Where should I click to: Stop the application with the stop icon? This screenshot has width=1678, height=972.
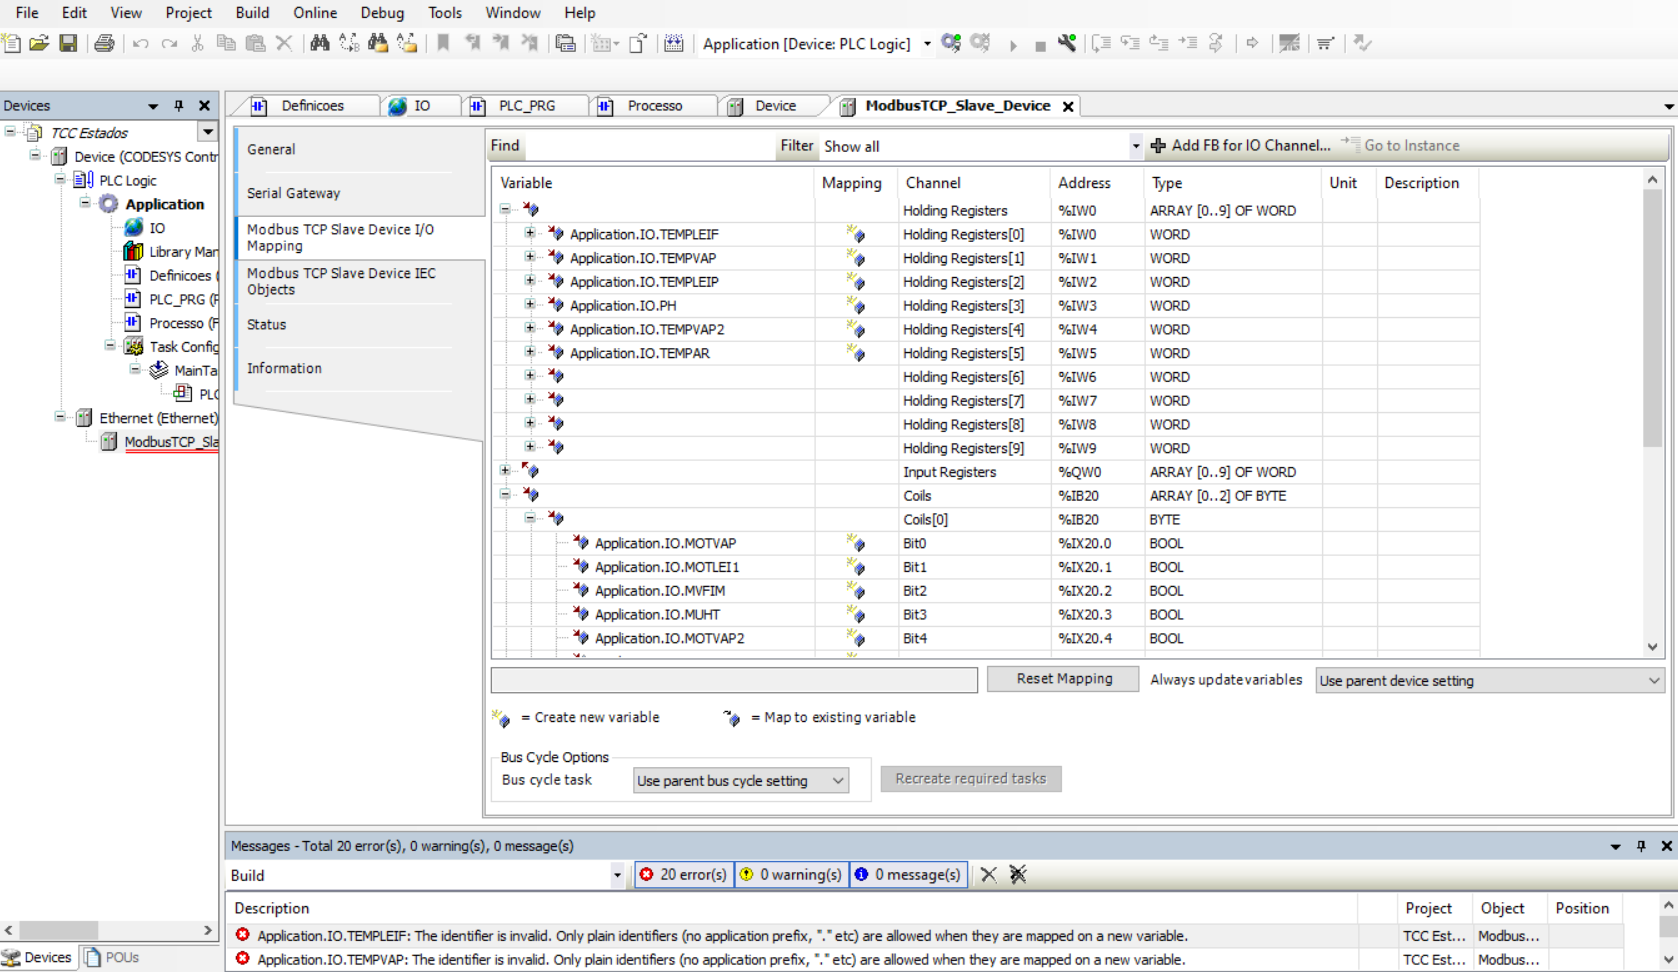(1040, 44)
